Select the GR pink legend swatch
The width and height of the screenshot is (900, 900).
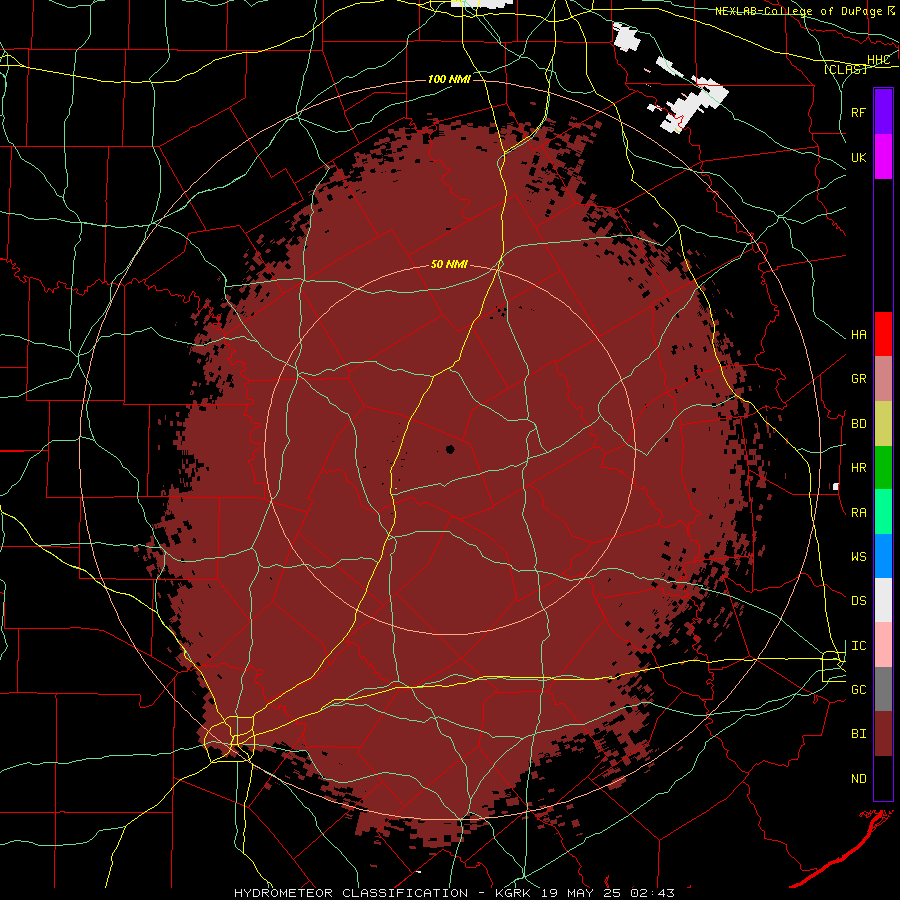[883, 379]
